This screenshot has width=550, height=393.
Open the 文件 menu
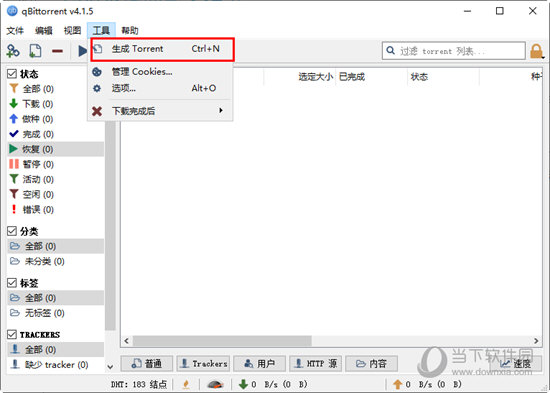pos(15,31)
